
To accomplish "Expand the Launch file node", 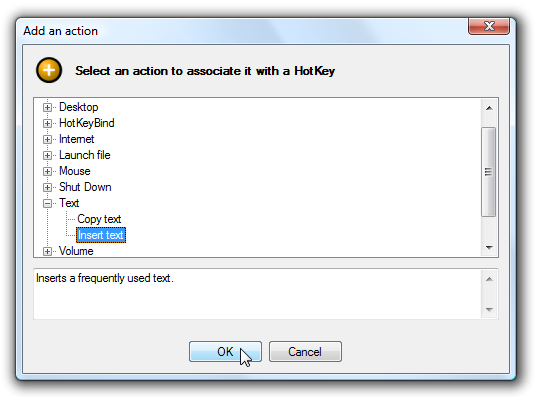I will click(47, 156).
